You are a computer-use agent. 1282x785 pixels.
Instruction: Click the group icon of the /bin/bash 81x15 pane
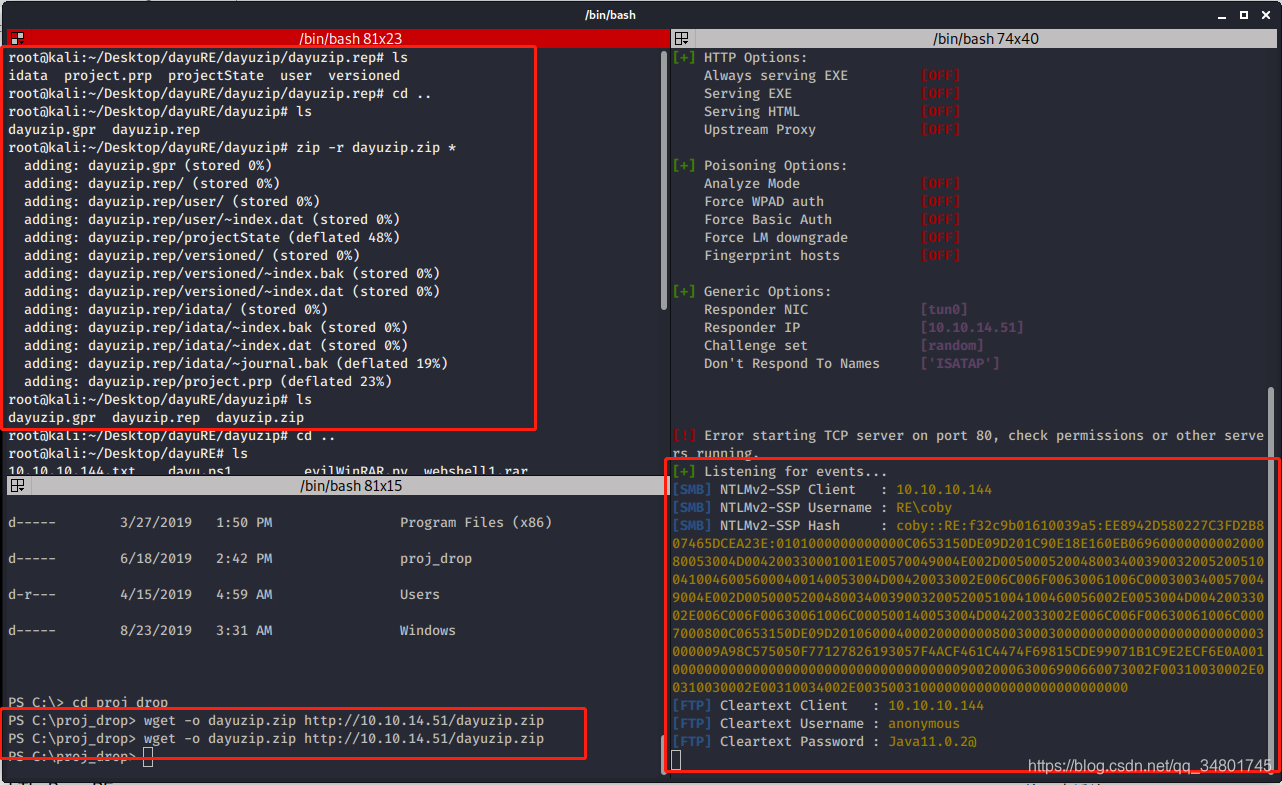click(16, 486)
